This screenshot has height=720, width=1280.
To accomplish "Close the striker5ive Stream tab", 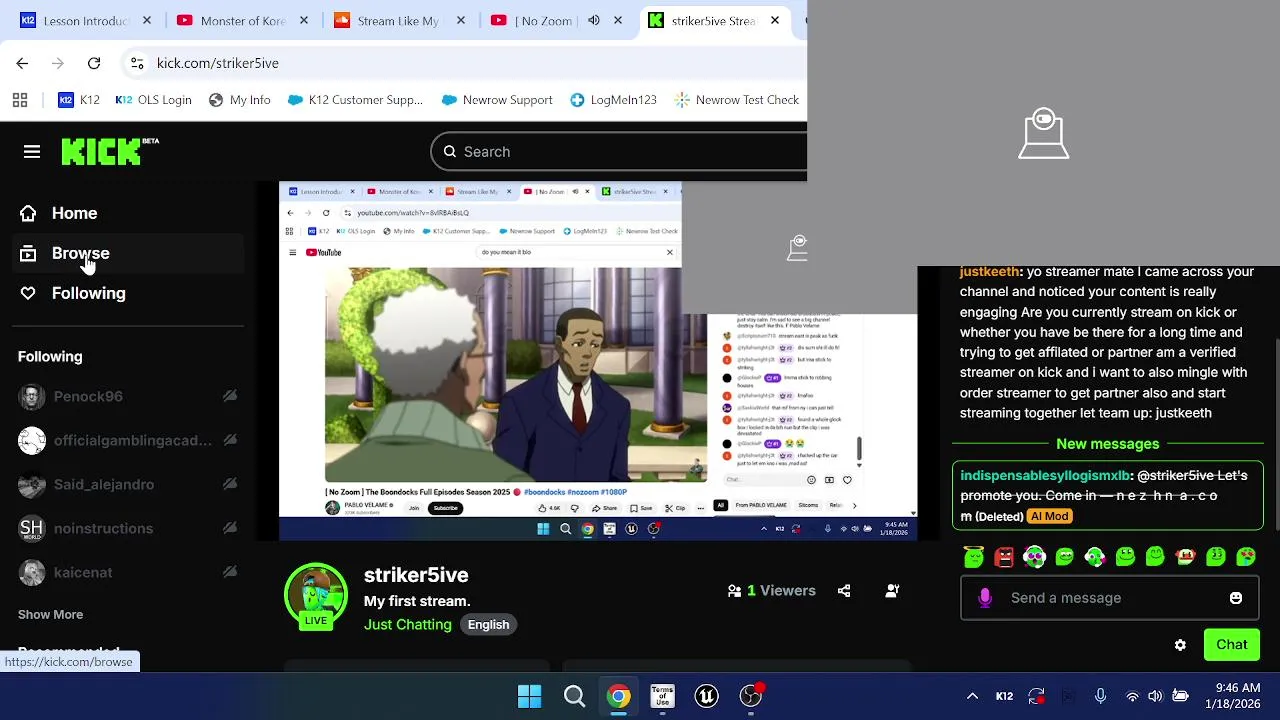I will pos(775,20).
